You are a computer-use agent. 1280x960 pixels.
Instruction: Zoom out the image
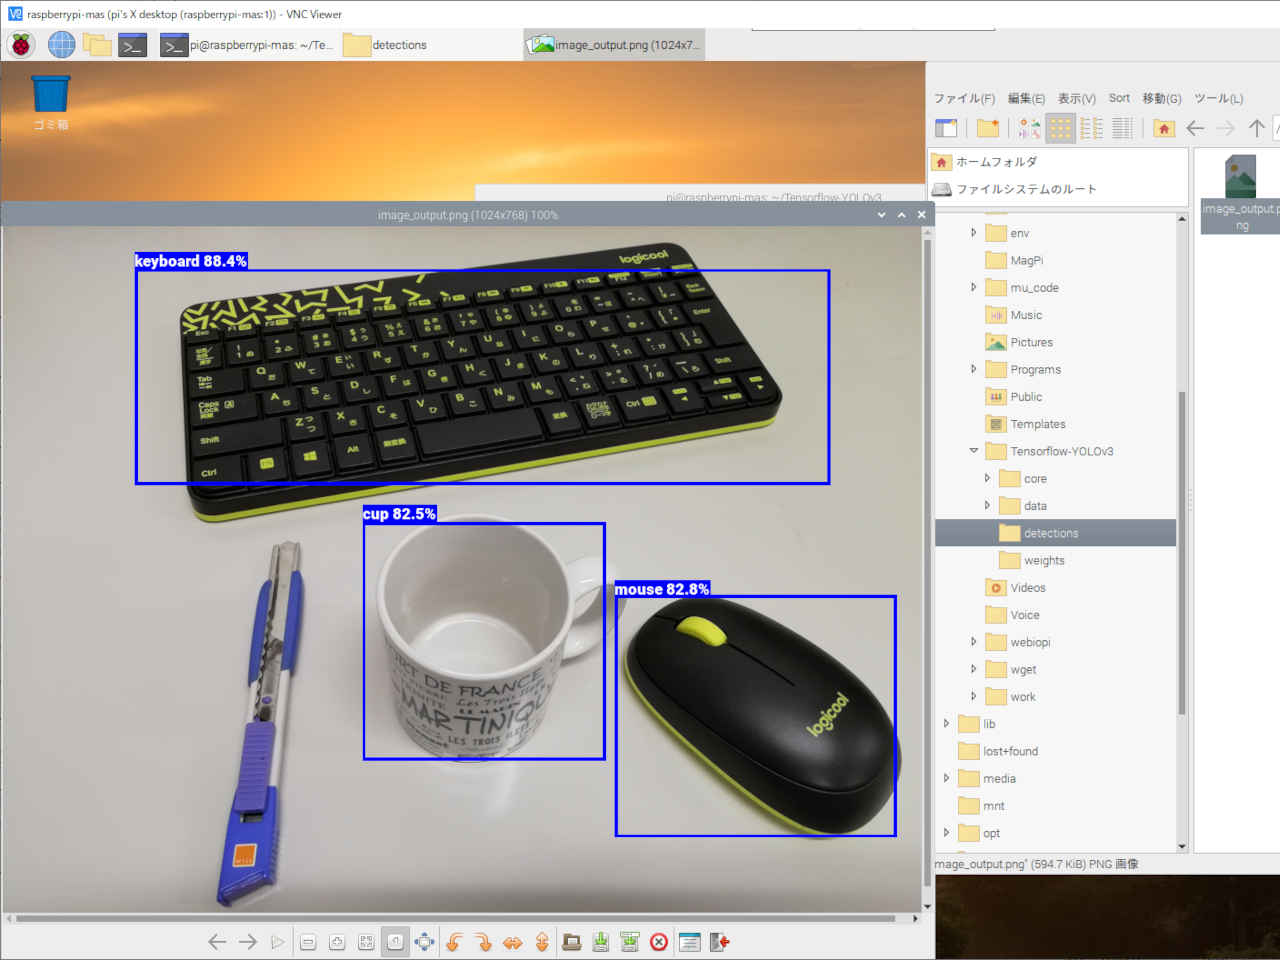(308, 942)
